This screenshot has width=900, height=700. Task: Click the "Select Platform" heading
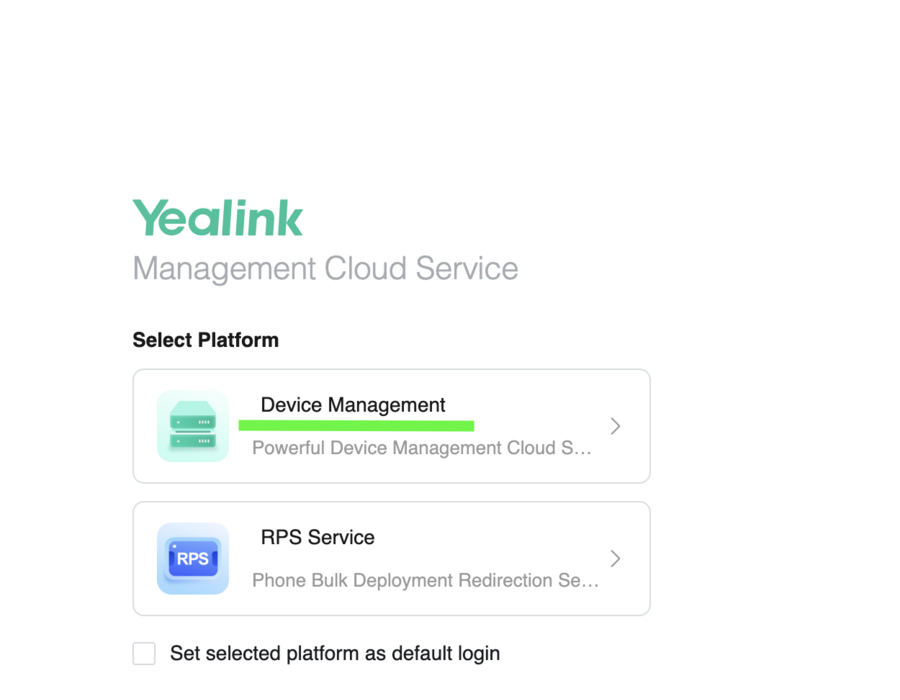[205, 340]
